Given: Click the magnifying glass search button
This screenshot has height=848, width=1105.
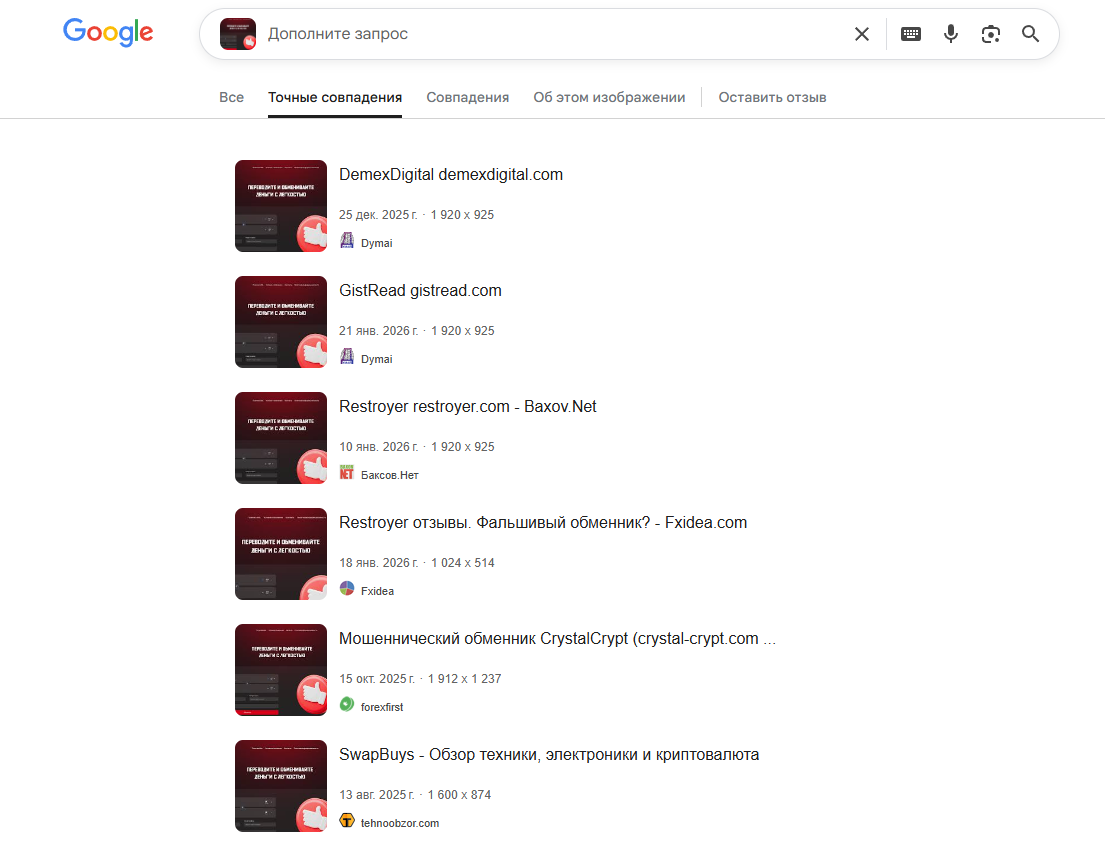Looking at the screenshot, I should [1030, 34].
